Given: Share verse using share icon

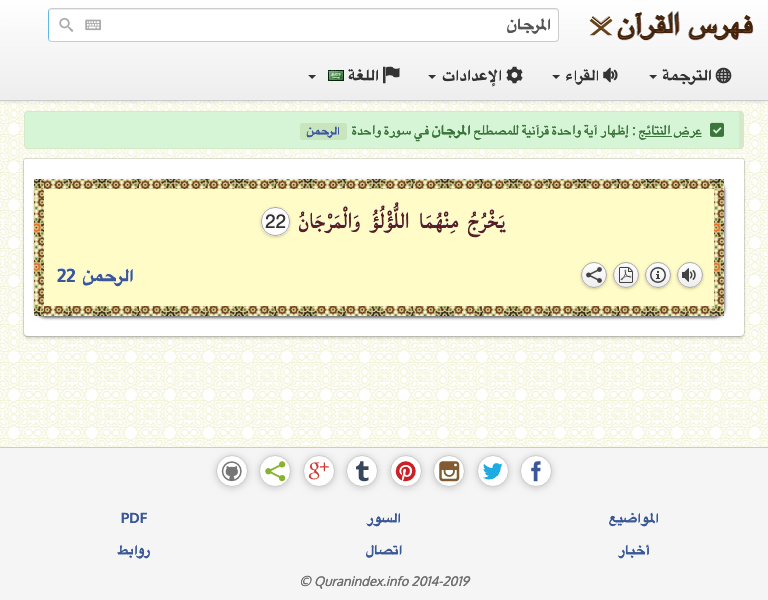Looking at the screenshot, I should 594,275.
